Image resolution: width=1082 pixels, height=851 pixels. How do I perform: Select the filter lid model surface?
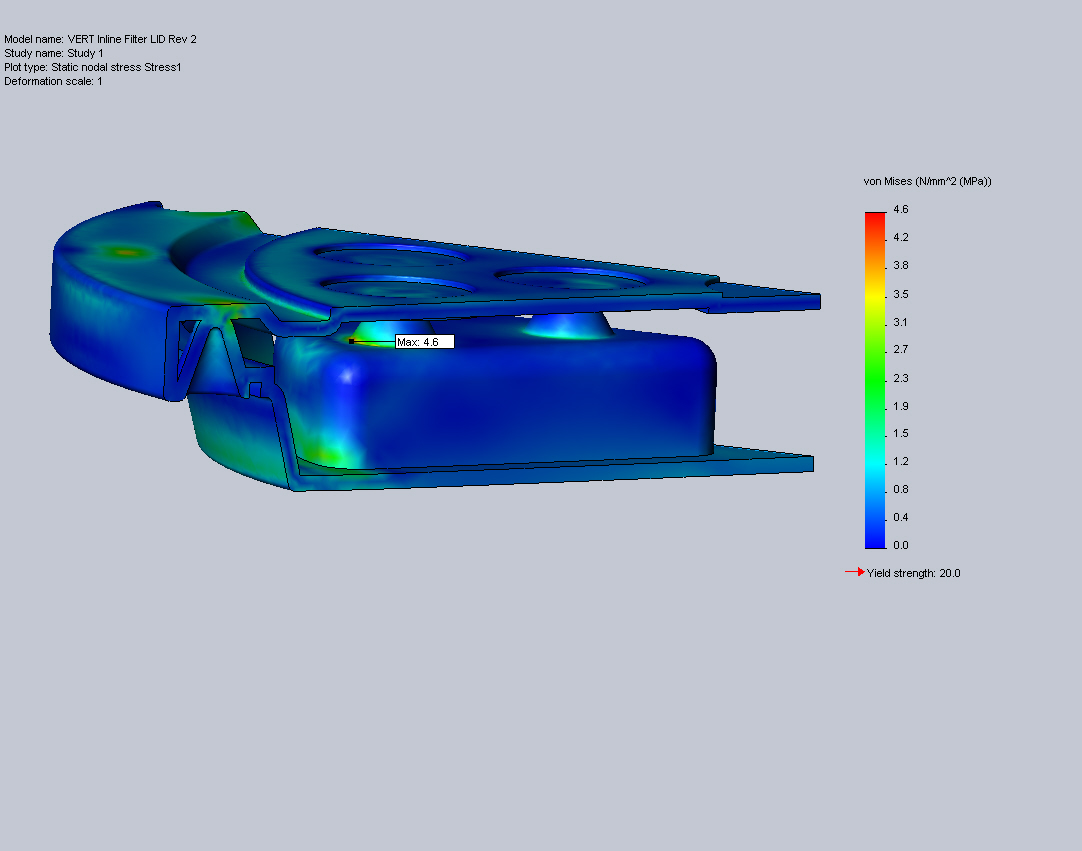pyautogui.click(x=500, y=400)
